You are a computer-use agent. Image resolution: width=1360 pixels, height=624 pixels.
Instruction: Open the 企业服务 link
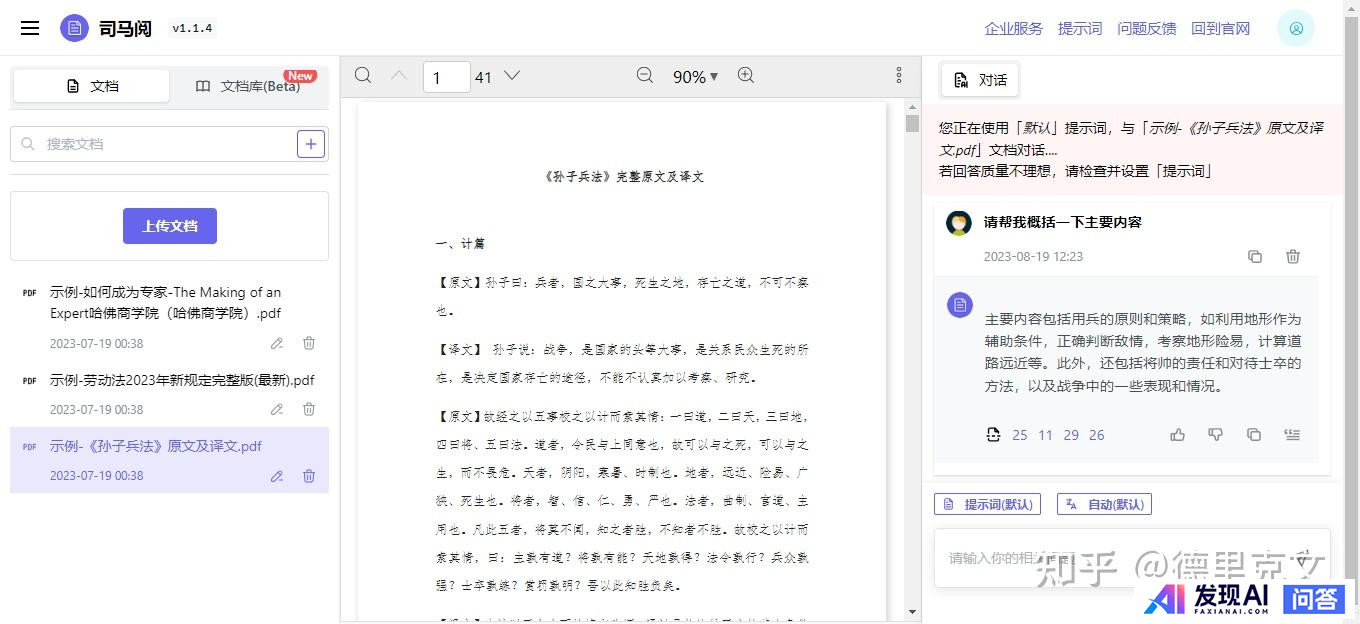point(1013,28)
